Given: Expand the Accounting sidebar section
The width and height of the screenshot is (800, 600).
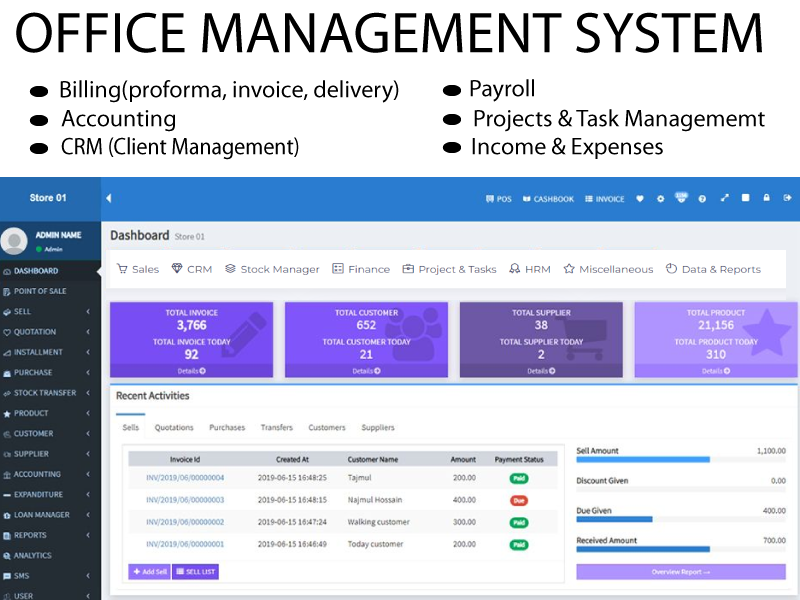Looking at the screenshot, I should pos(50,474).
